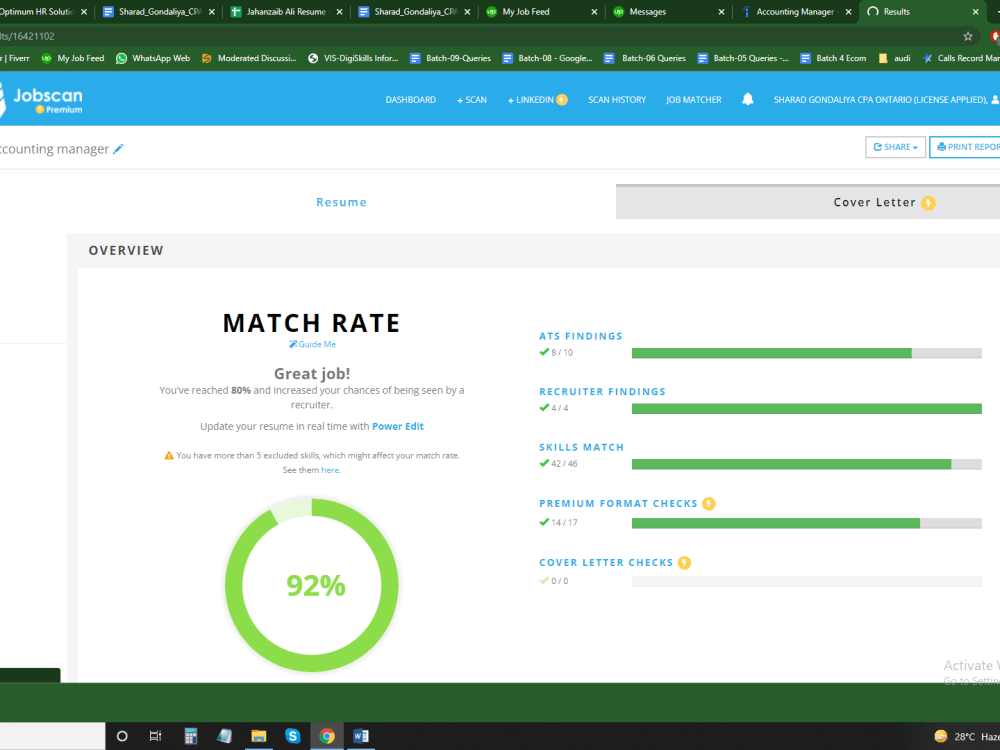The height and width of the screenshot is (750, 1000).
Task: Switch to Messages browser tab
Action: [x=668, y=11]
